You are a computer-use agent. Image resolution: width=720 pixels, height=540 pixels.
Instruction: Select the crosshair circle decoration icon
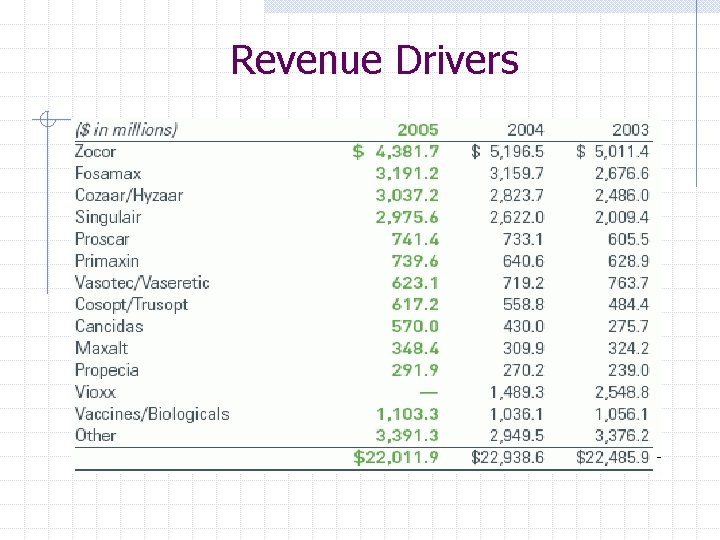[48, 119]
